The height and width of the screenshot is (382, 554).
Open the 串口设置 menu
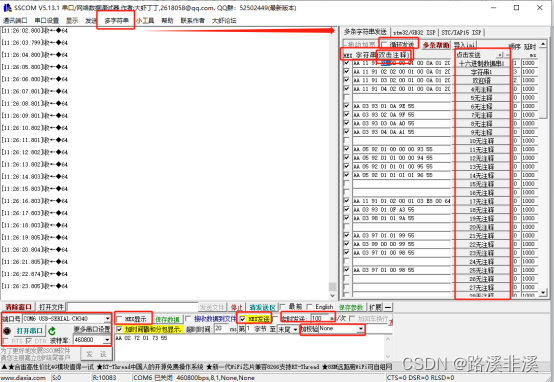[47, 20]
